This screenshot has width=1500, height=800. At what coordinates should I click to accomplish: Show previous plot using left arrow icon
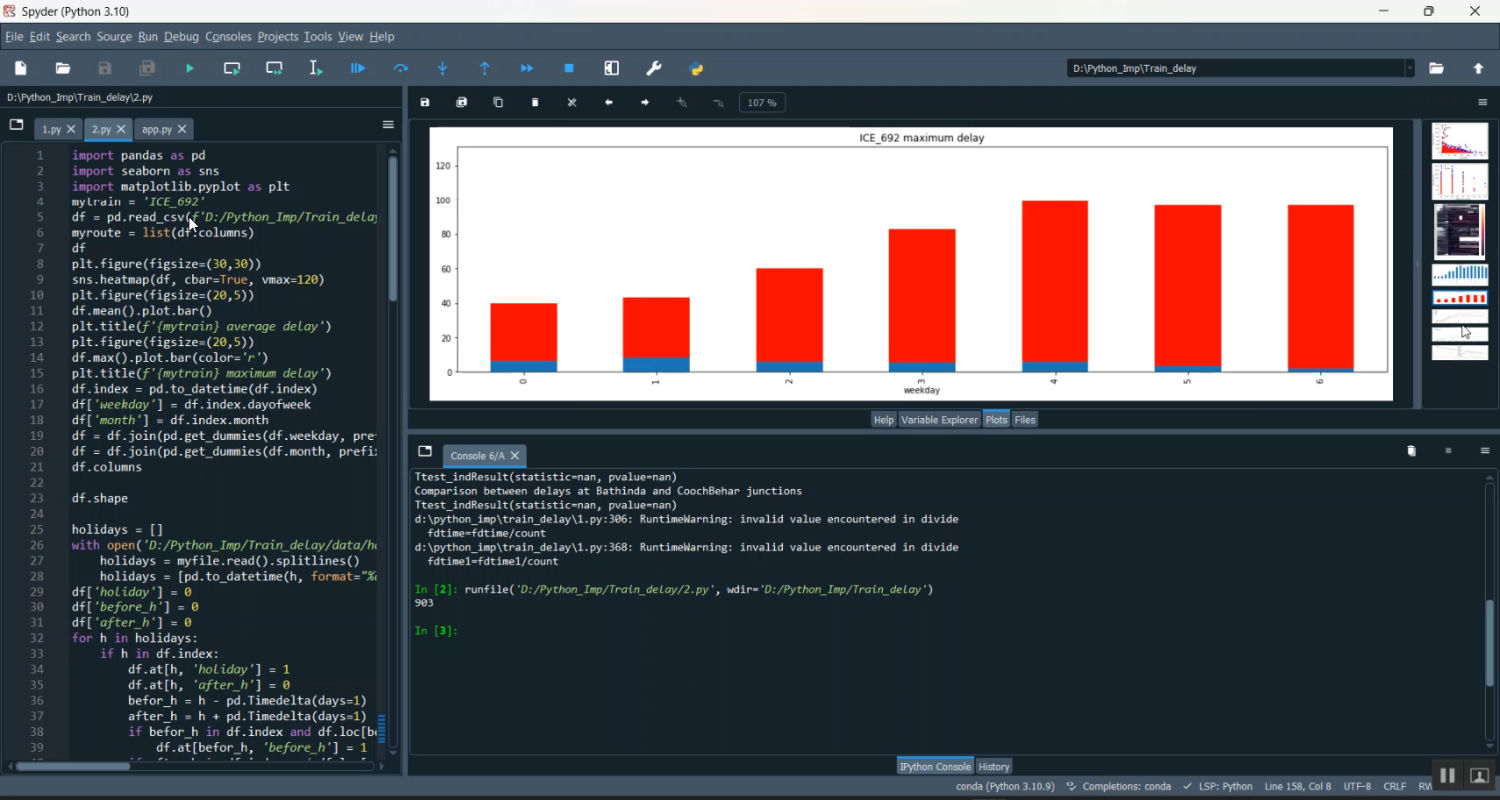coord(608,102)
